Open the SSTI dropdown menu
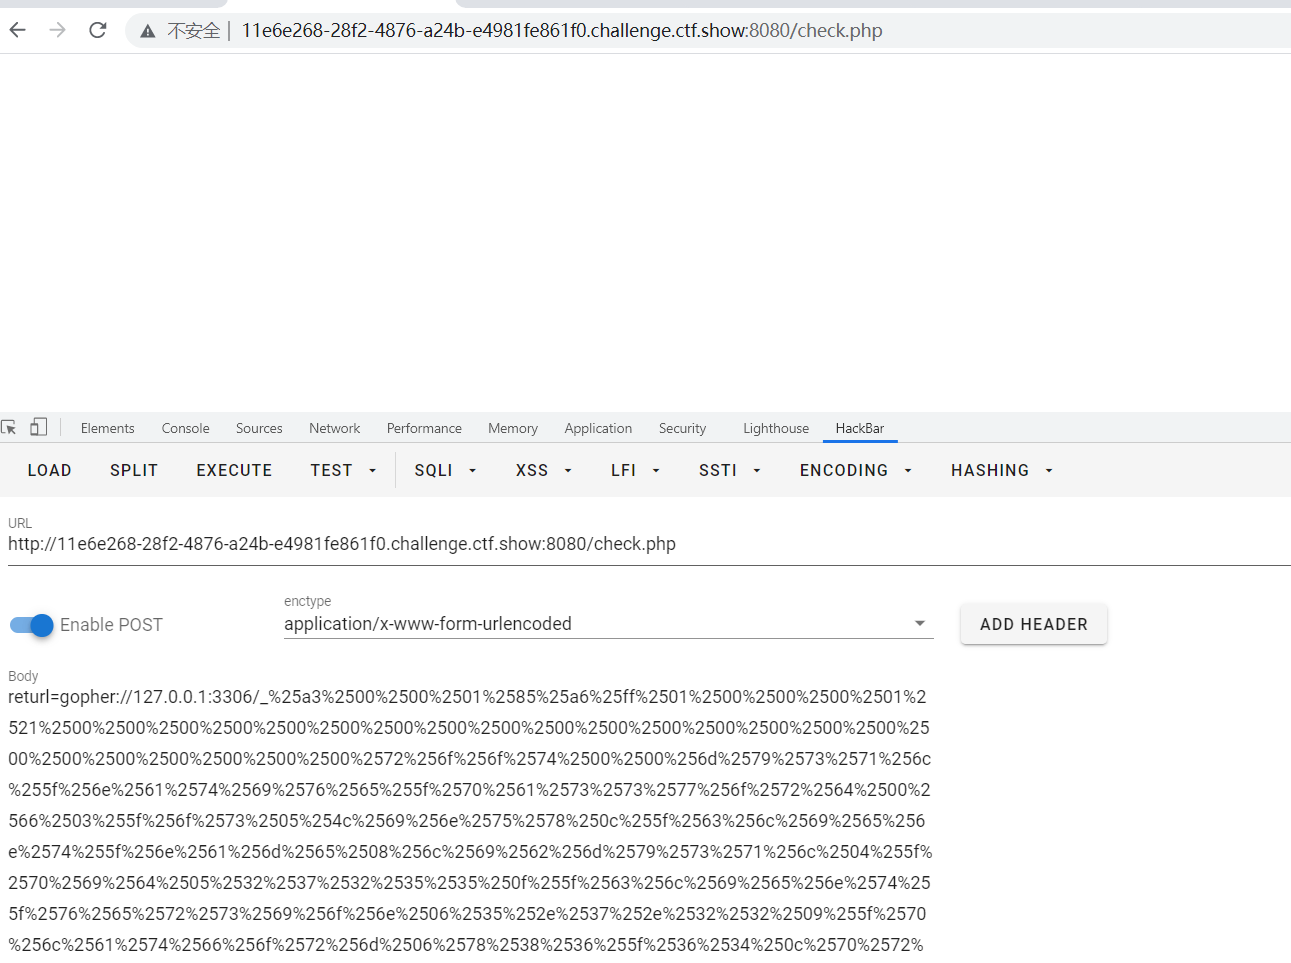Viewport: 1291px width, 963px height. click(730, 470)
